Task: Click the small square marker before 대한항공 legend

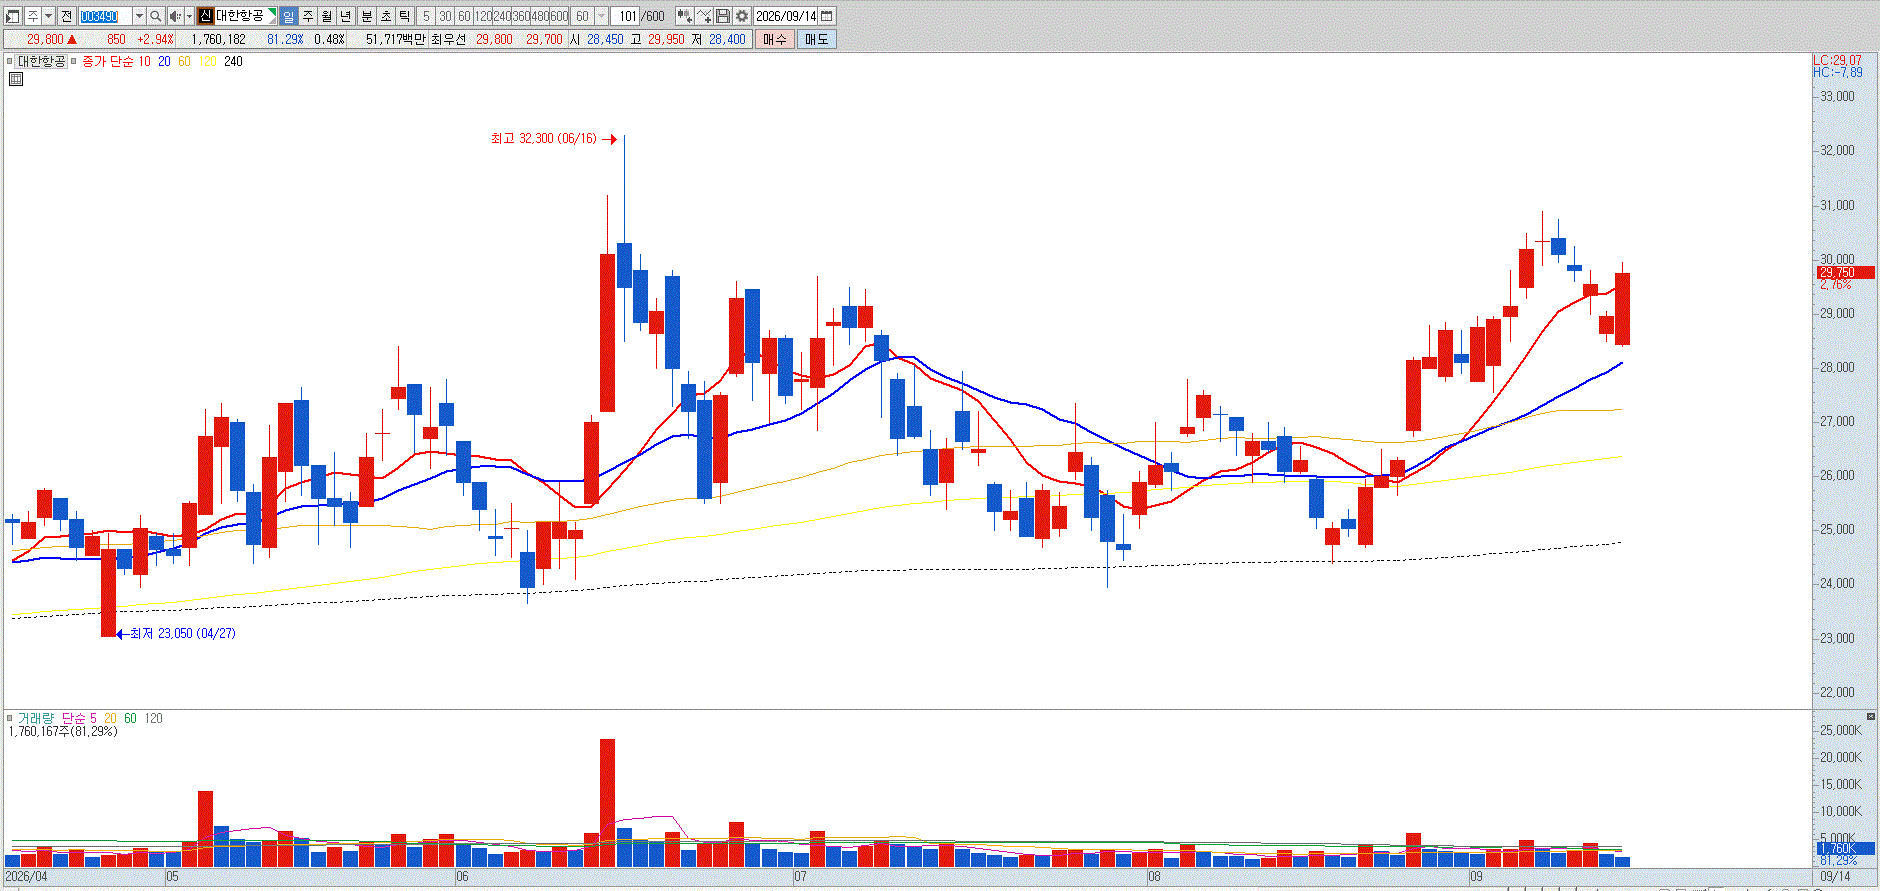Action: tap(10, 61)
